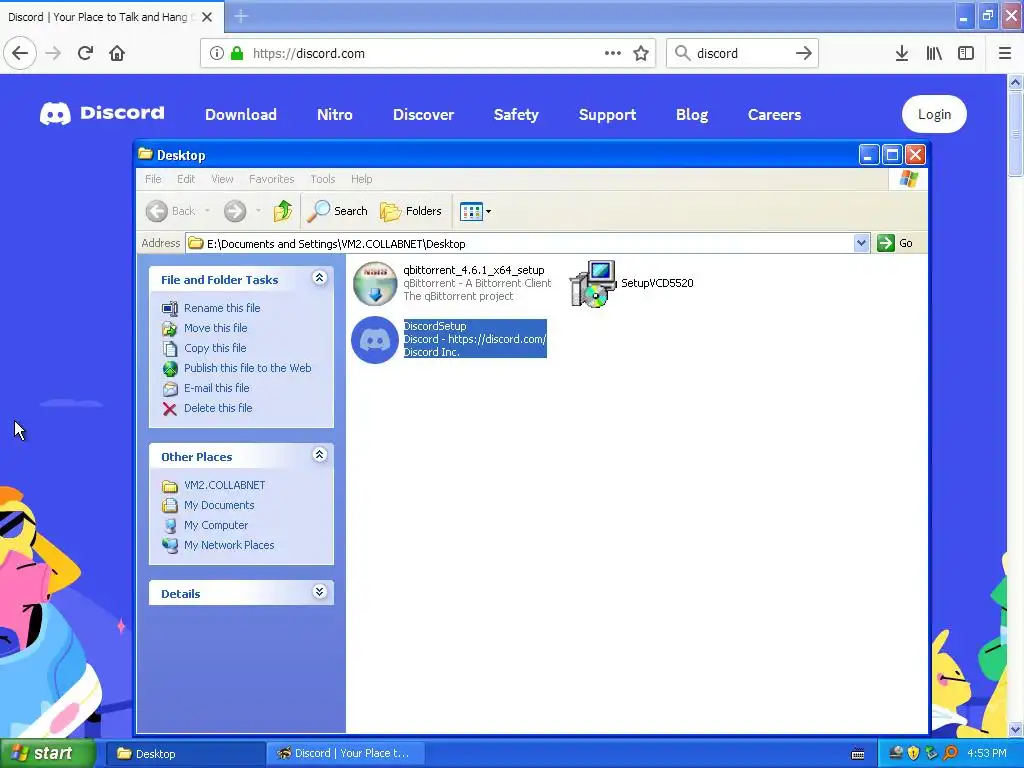Show Folders pane in Desktop window
The image size is (1024, 768).
pyautogui.click(x=411, y=211)
